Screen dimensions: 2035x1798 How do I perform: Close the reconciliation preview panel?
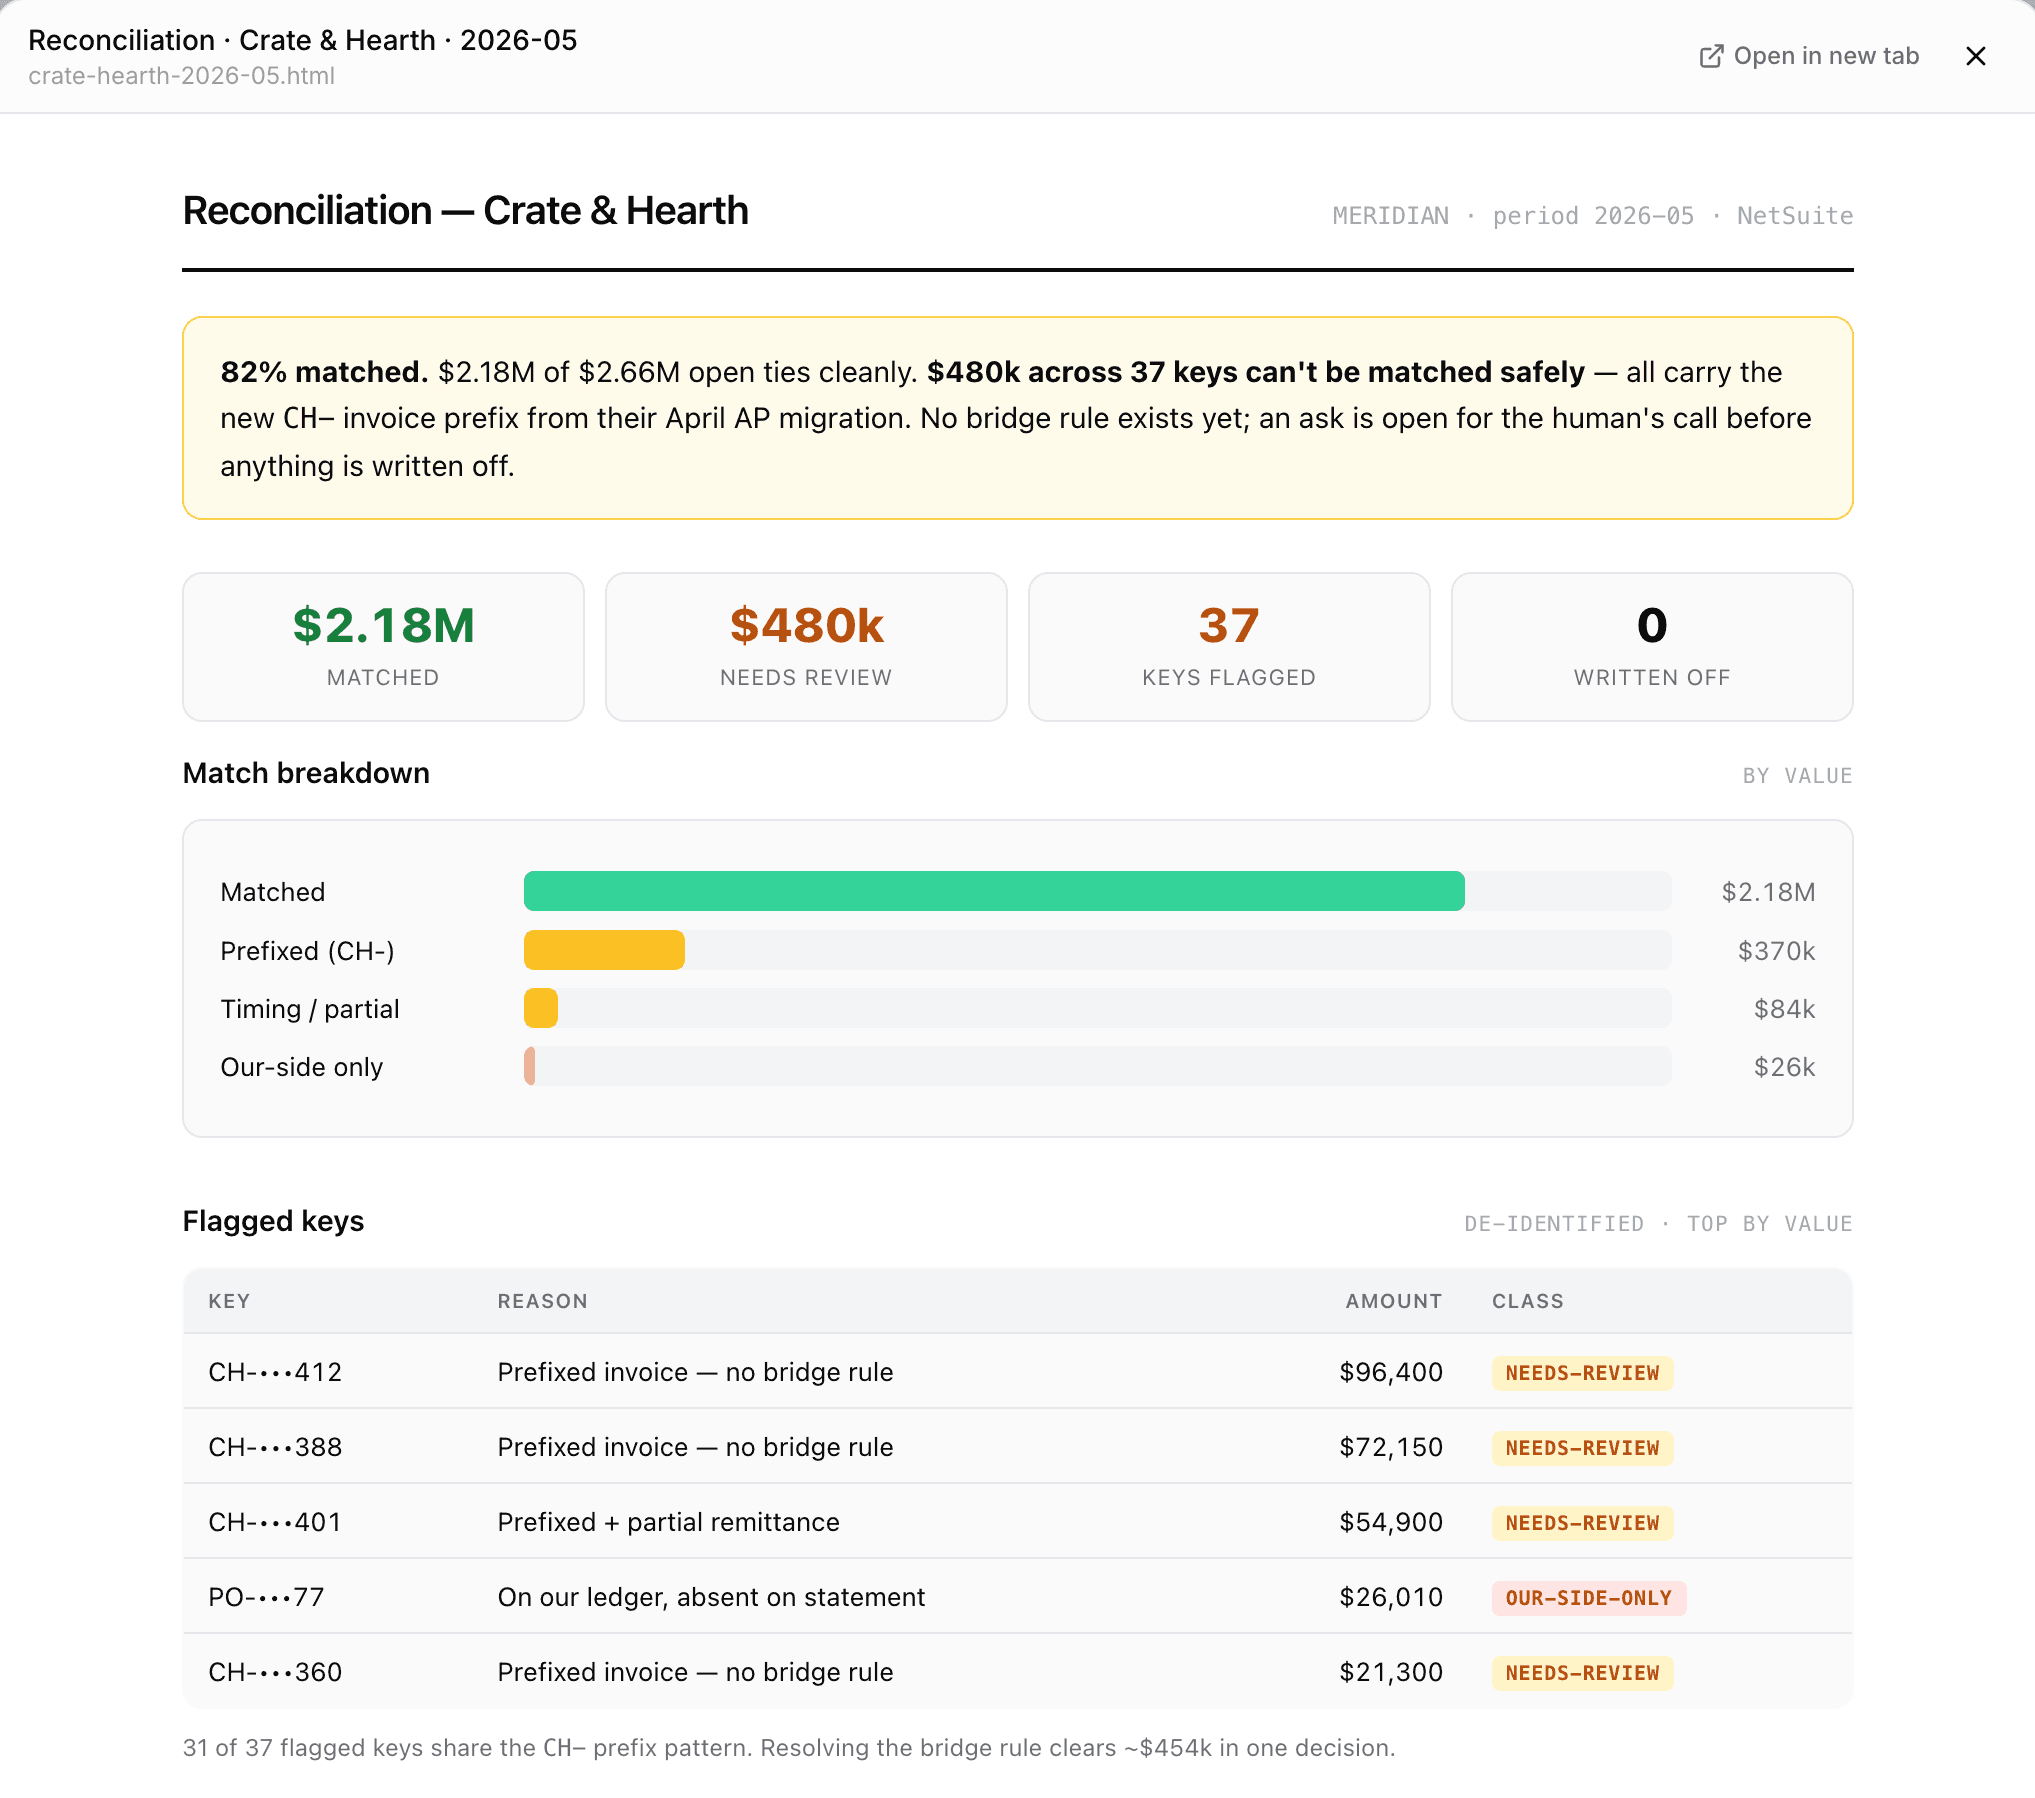pyautogui.click(x=1975, y=56)
